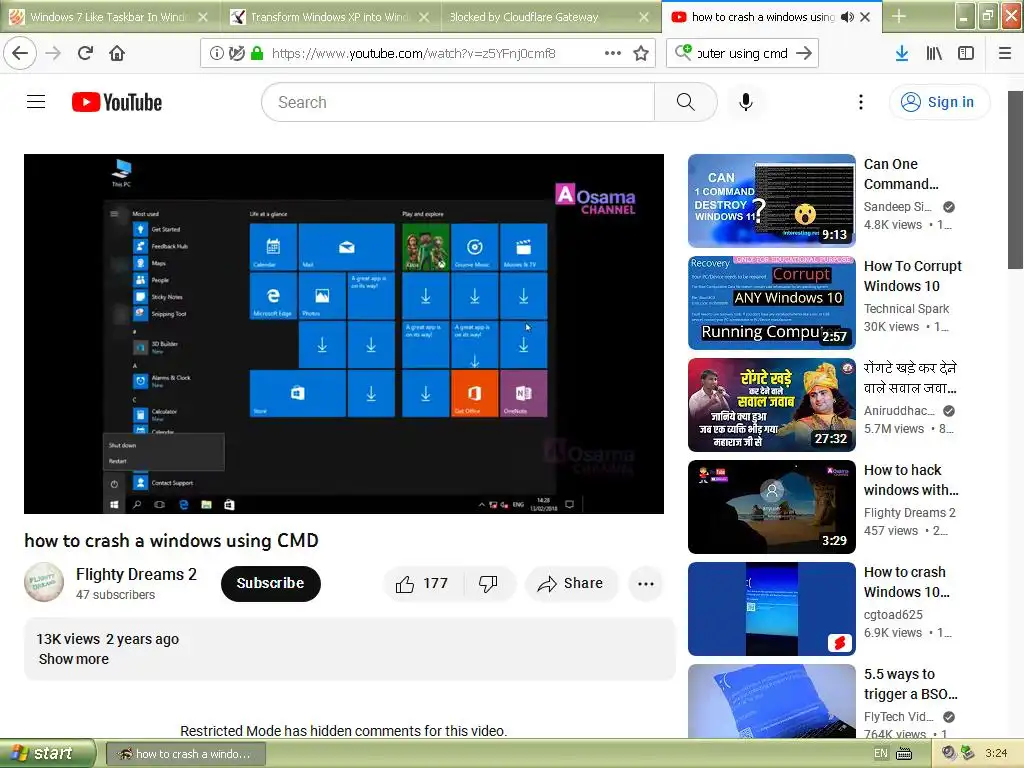
Task: Open the Windows Start menu
Action: point(47,753)
